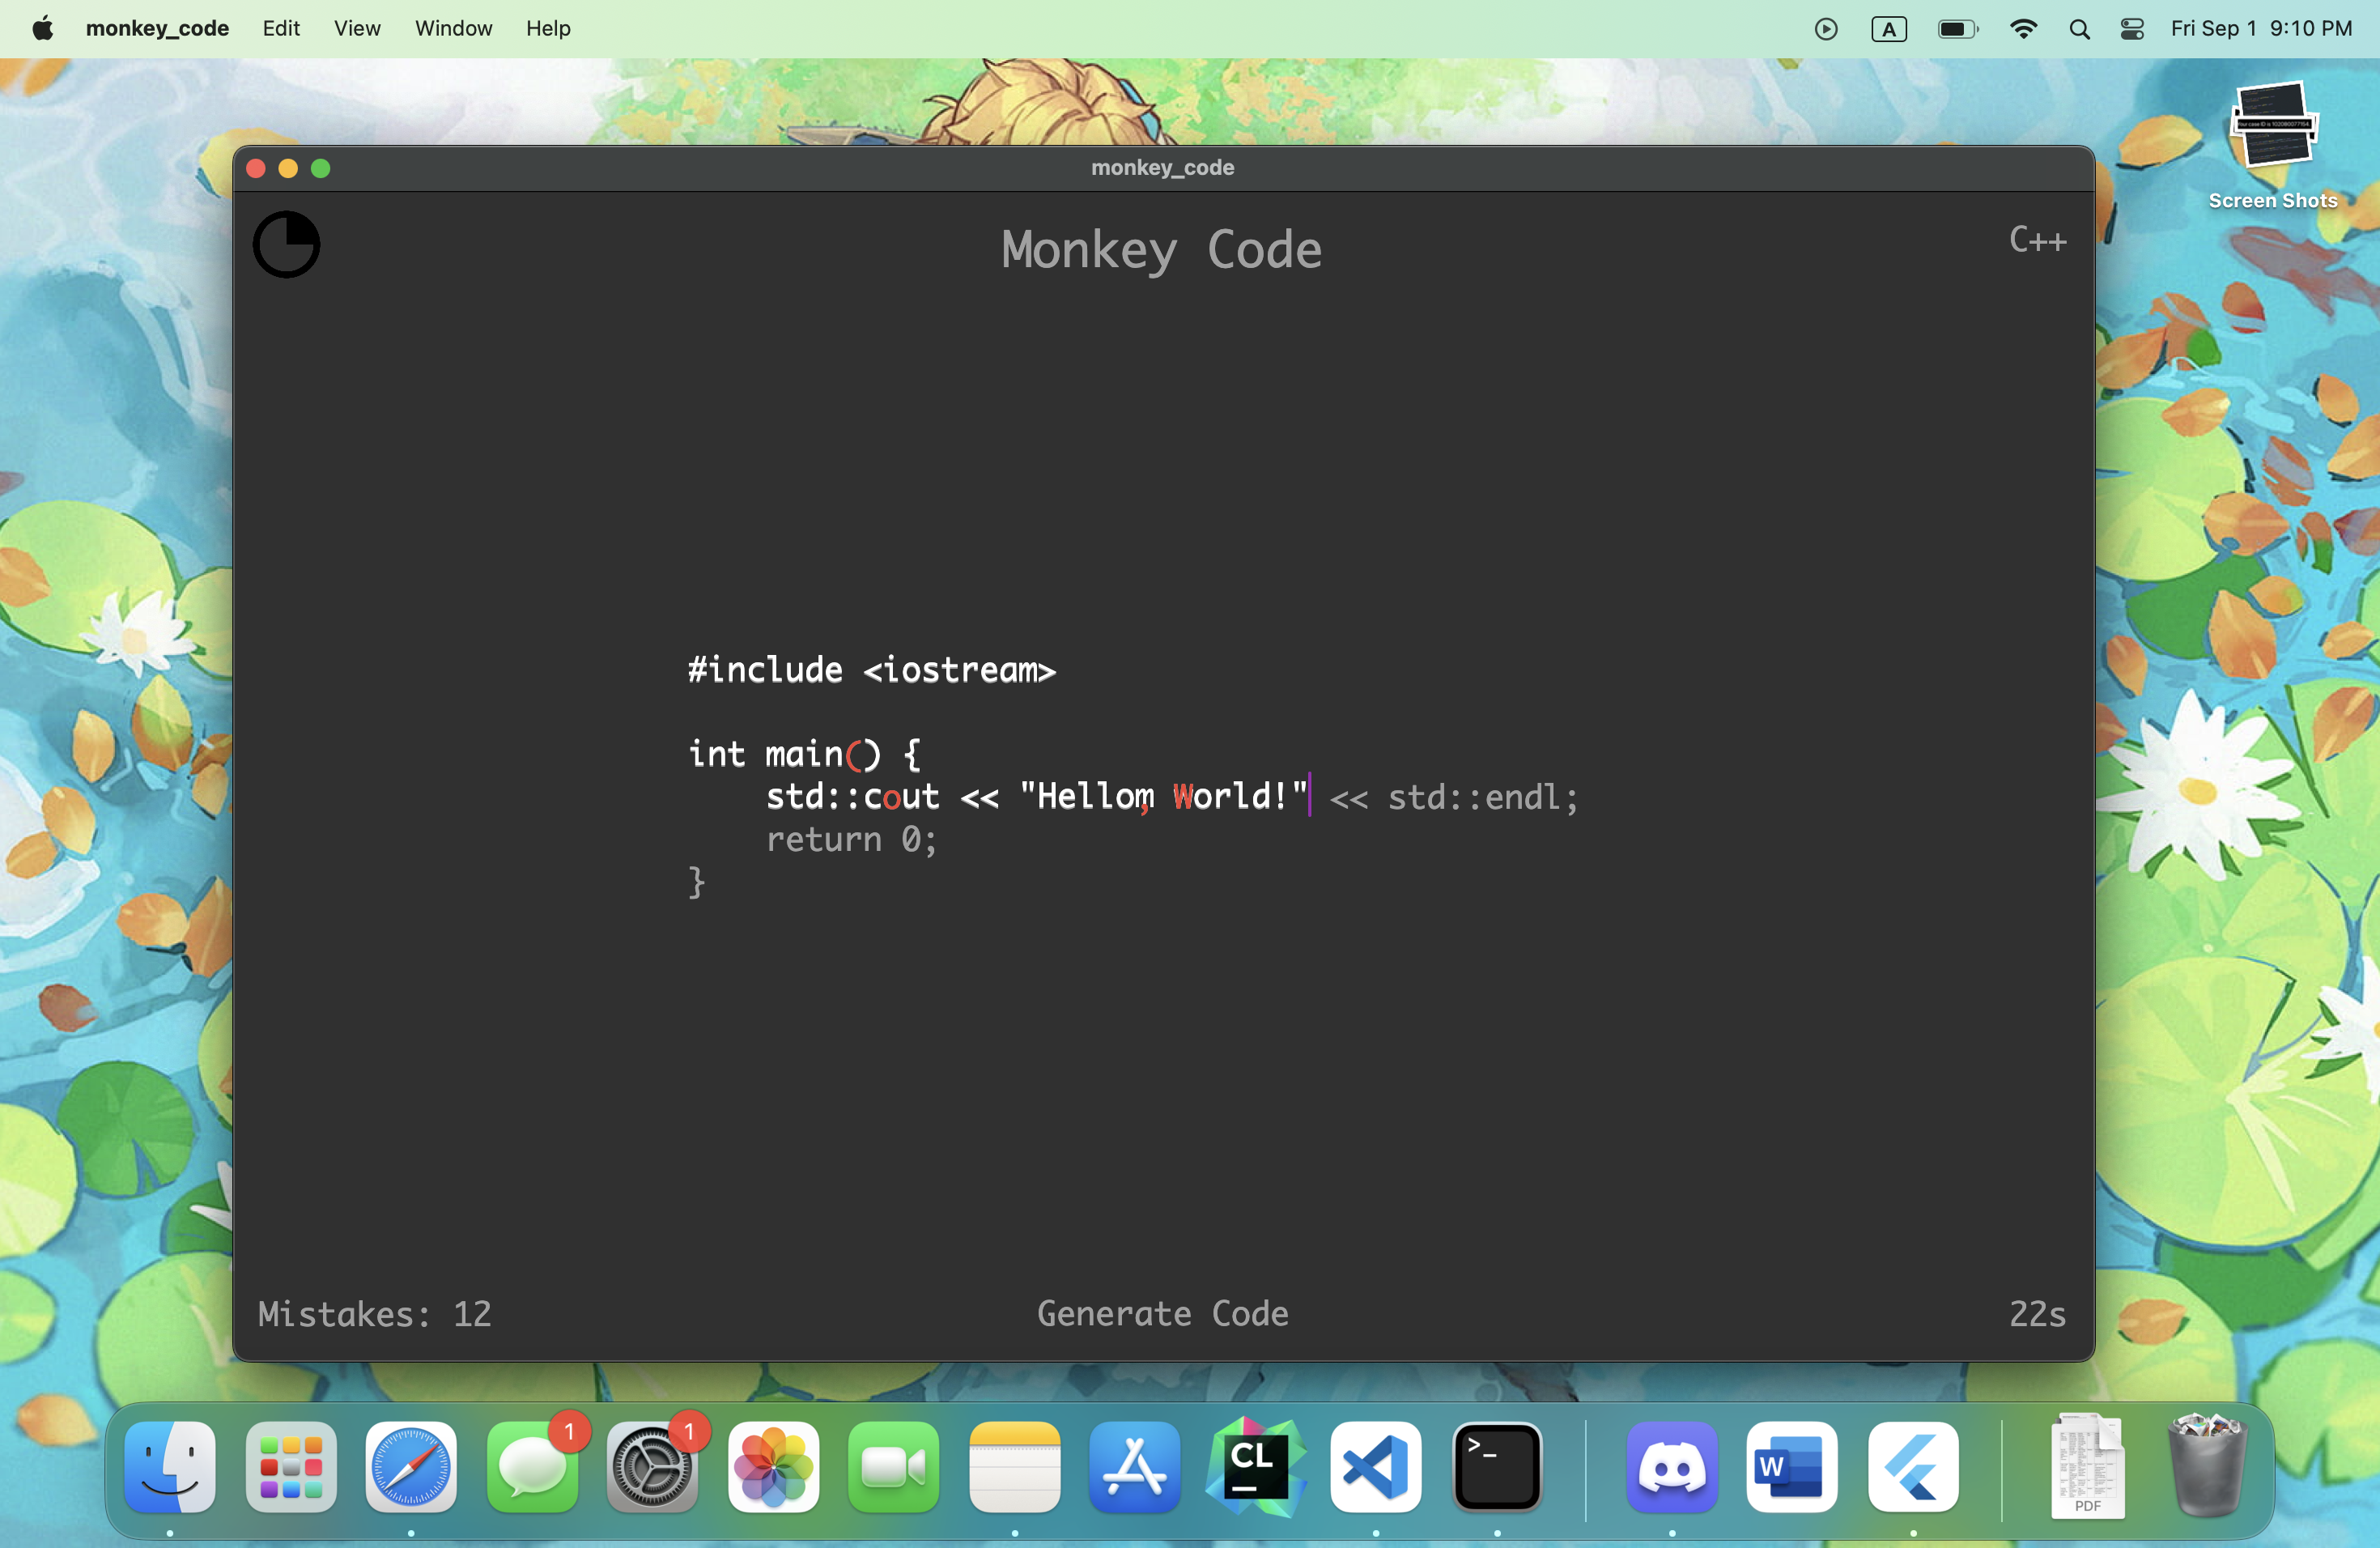
Task: Open Notes from the Dock
Action: tap(1015, 1467)
